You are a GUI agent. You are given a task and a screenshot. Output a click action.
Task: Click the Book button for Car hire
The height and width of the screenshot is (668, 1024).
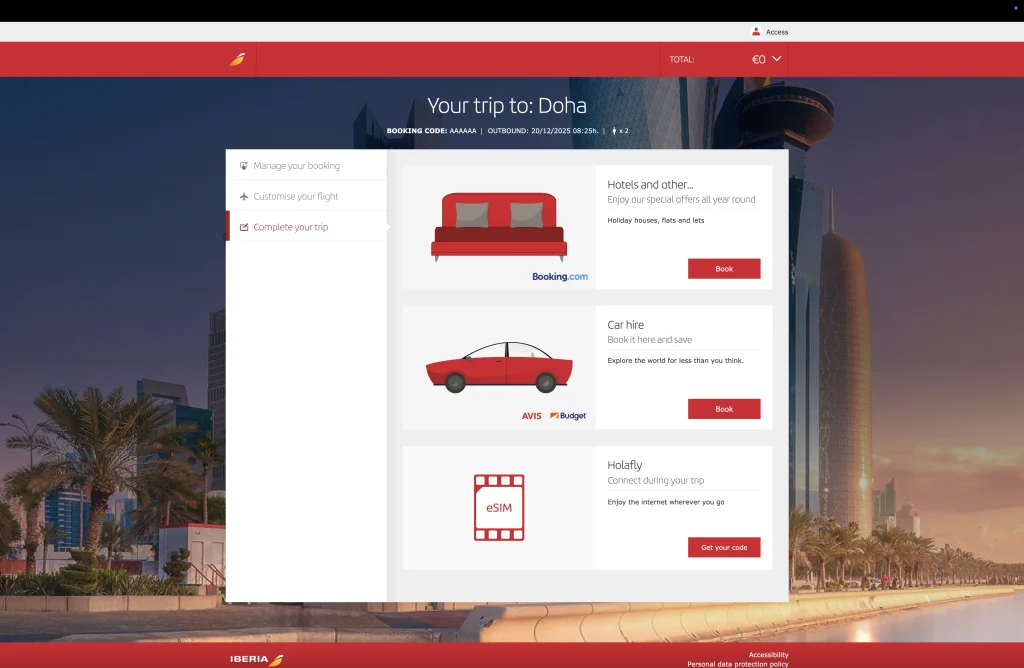[x=724, y=409]
